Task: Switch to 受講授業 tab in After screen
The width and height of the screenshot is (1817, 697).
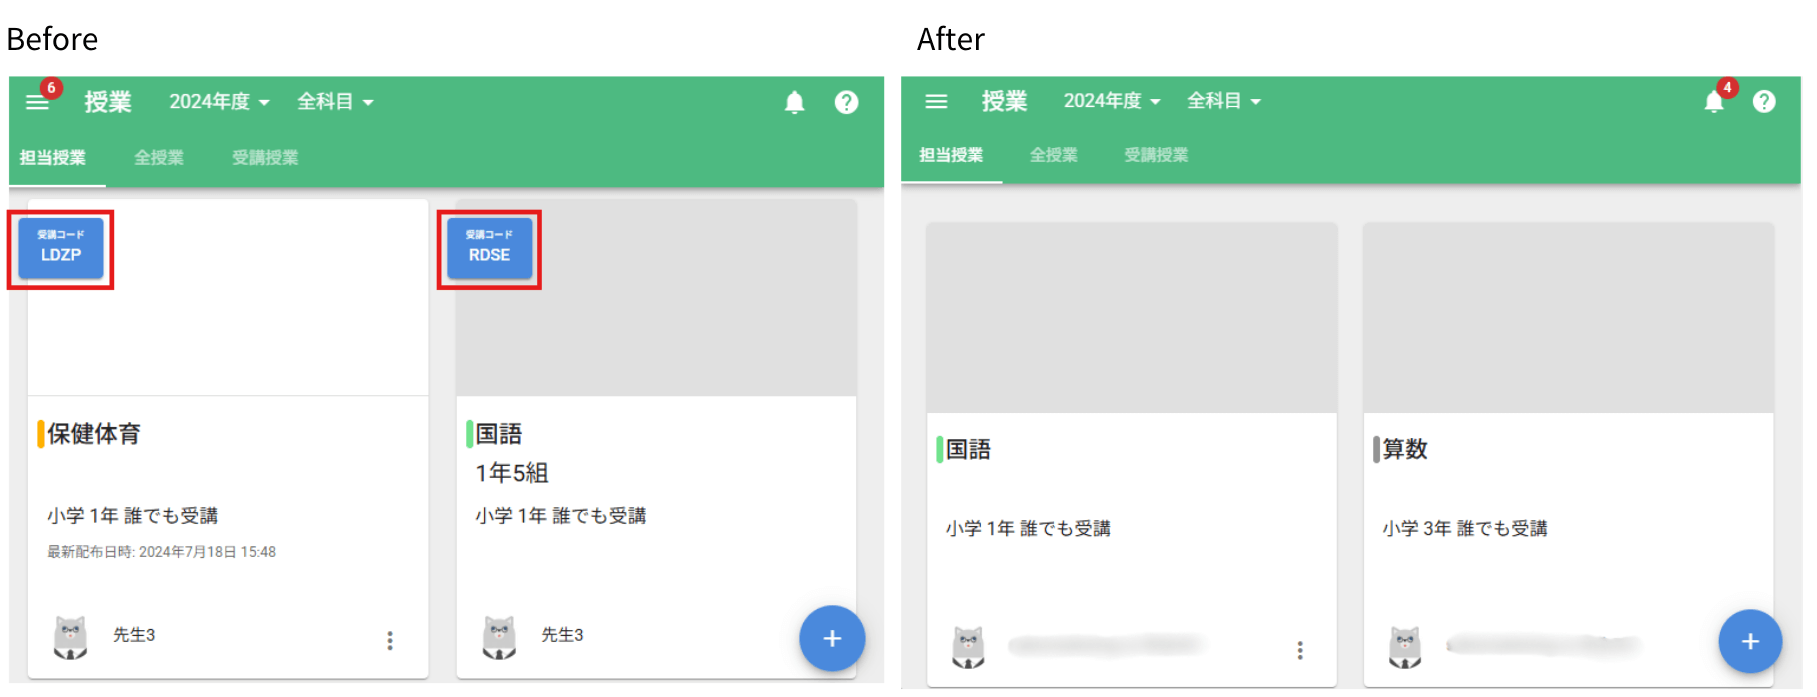Action: click(1156, 155)
